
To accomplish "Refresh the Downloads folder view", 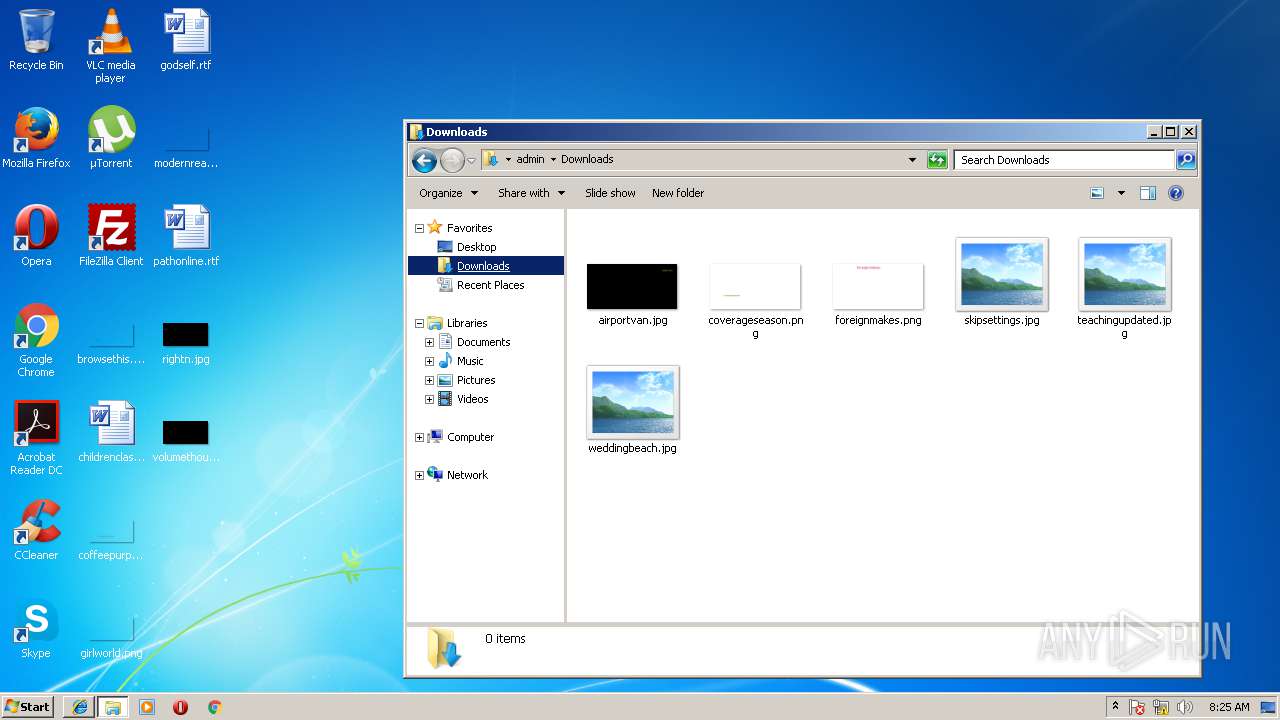I will click(x=937, y=160).
